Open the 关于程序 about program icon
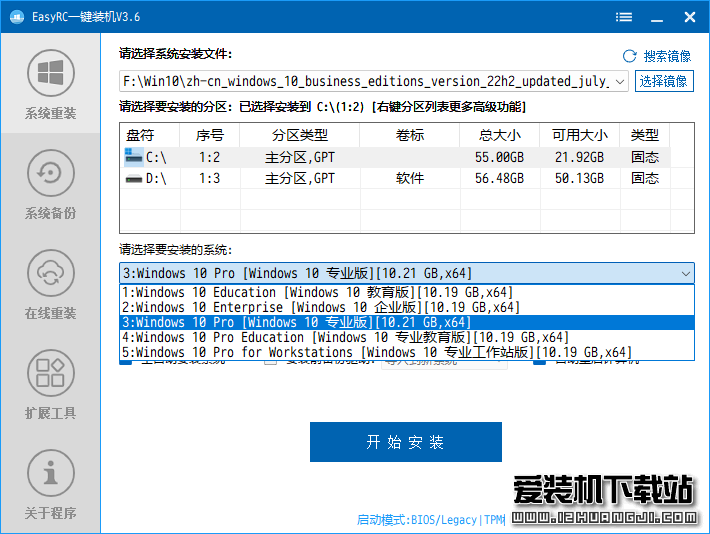This screenshot has width=710, height=534. tap(51, 473)
